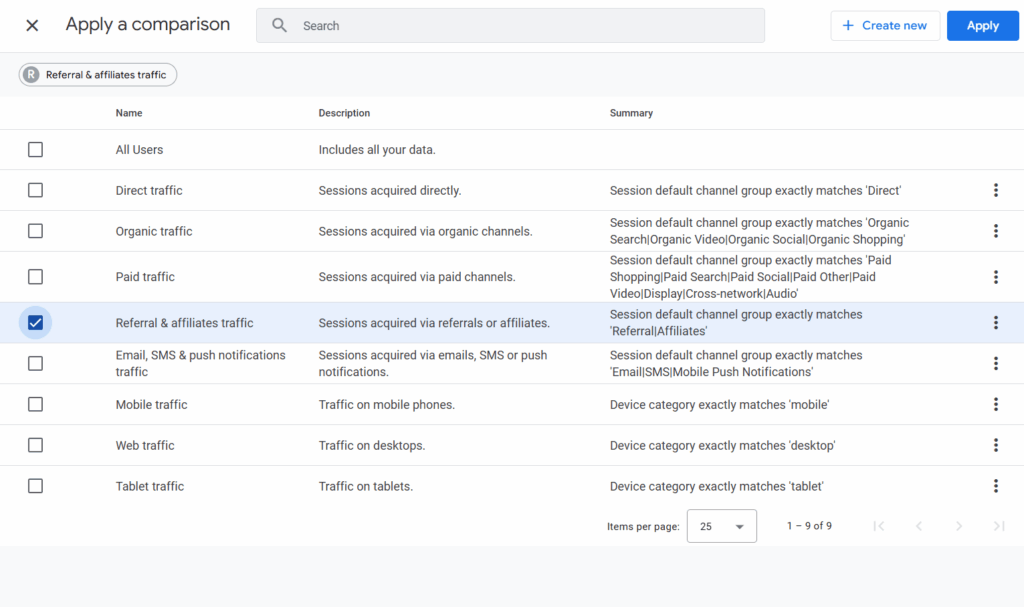This screenshot has width=1024, height=607.
Task: Click 'Sessions acquired via referrals or affiliates.' text
Action: pos(434,323)
